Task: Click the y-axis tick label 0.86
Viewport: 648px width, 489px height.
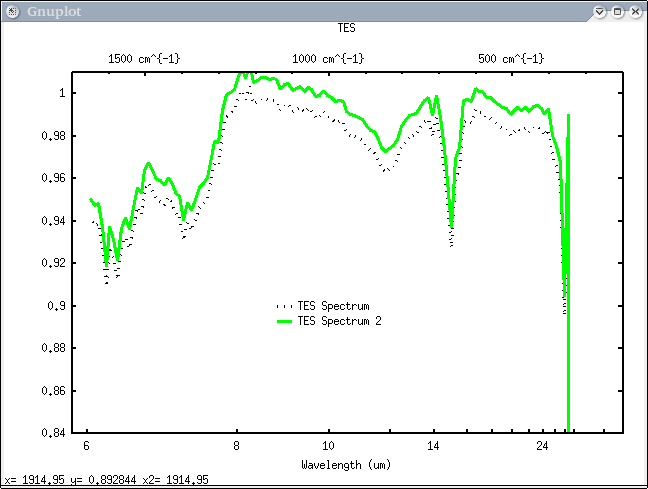Action: tap(53, 391)
